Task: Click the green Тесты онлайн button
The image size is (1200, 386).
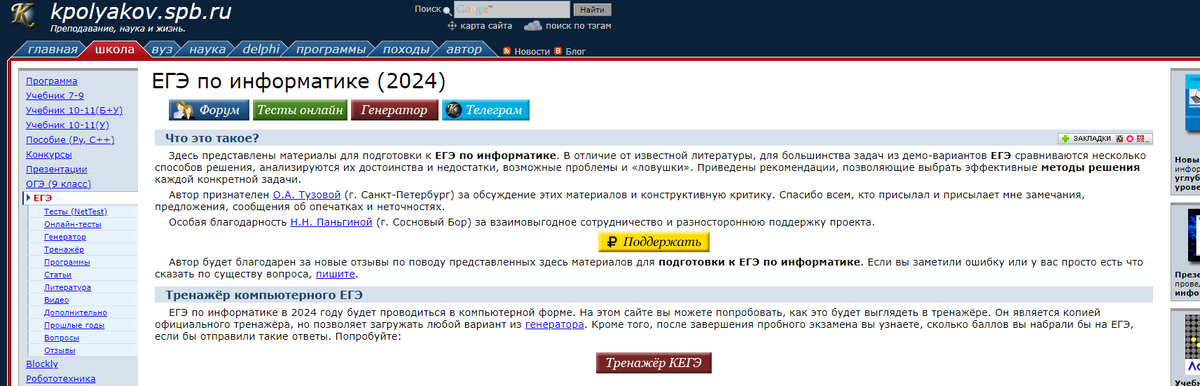Action: pyautogui.click(x=301, y=110)
